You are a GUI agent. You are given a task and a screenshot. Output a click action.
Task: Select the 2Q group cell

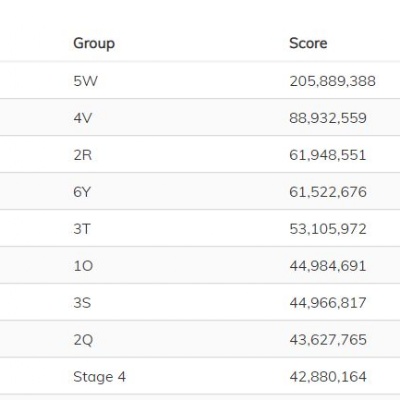coord(83,340)
